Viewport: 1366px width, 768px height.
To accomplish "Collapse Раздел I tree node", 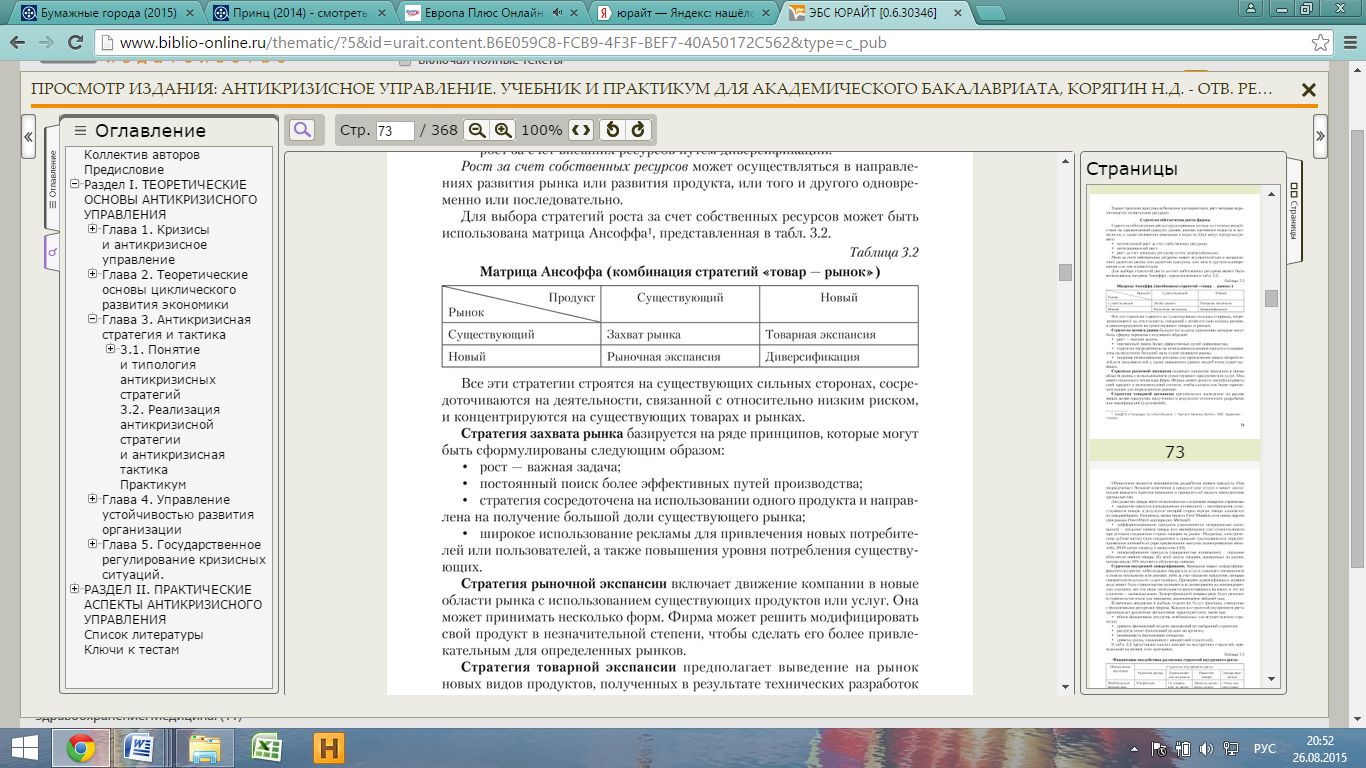I will tap(75, 185).
